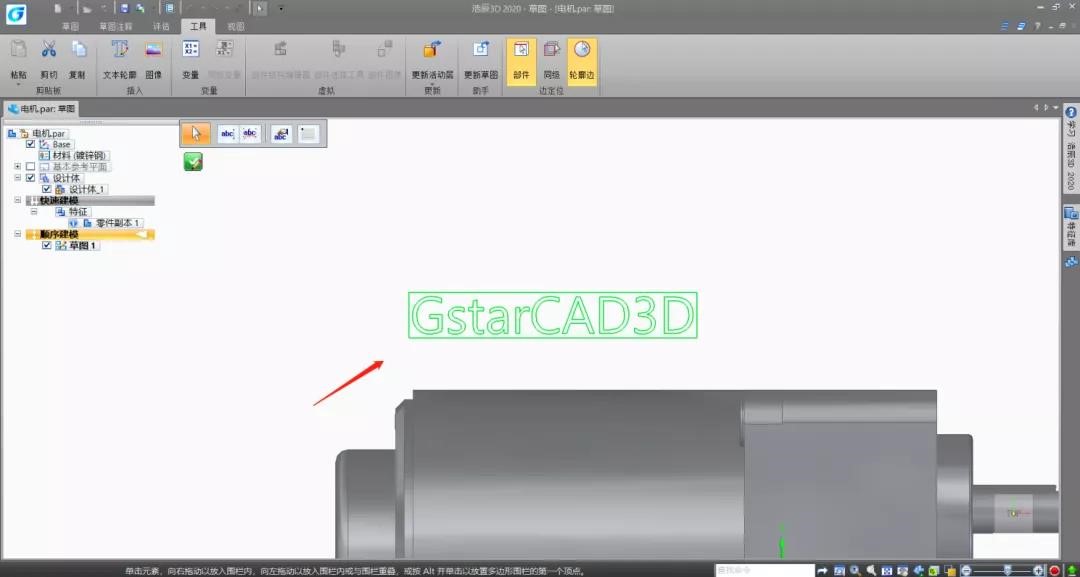The height and width of the screenshot is (577, 1080).
Task: Click the zoom area magnifier icon in status bar
Action: [x=855, y=570]
